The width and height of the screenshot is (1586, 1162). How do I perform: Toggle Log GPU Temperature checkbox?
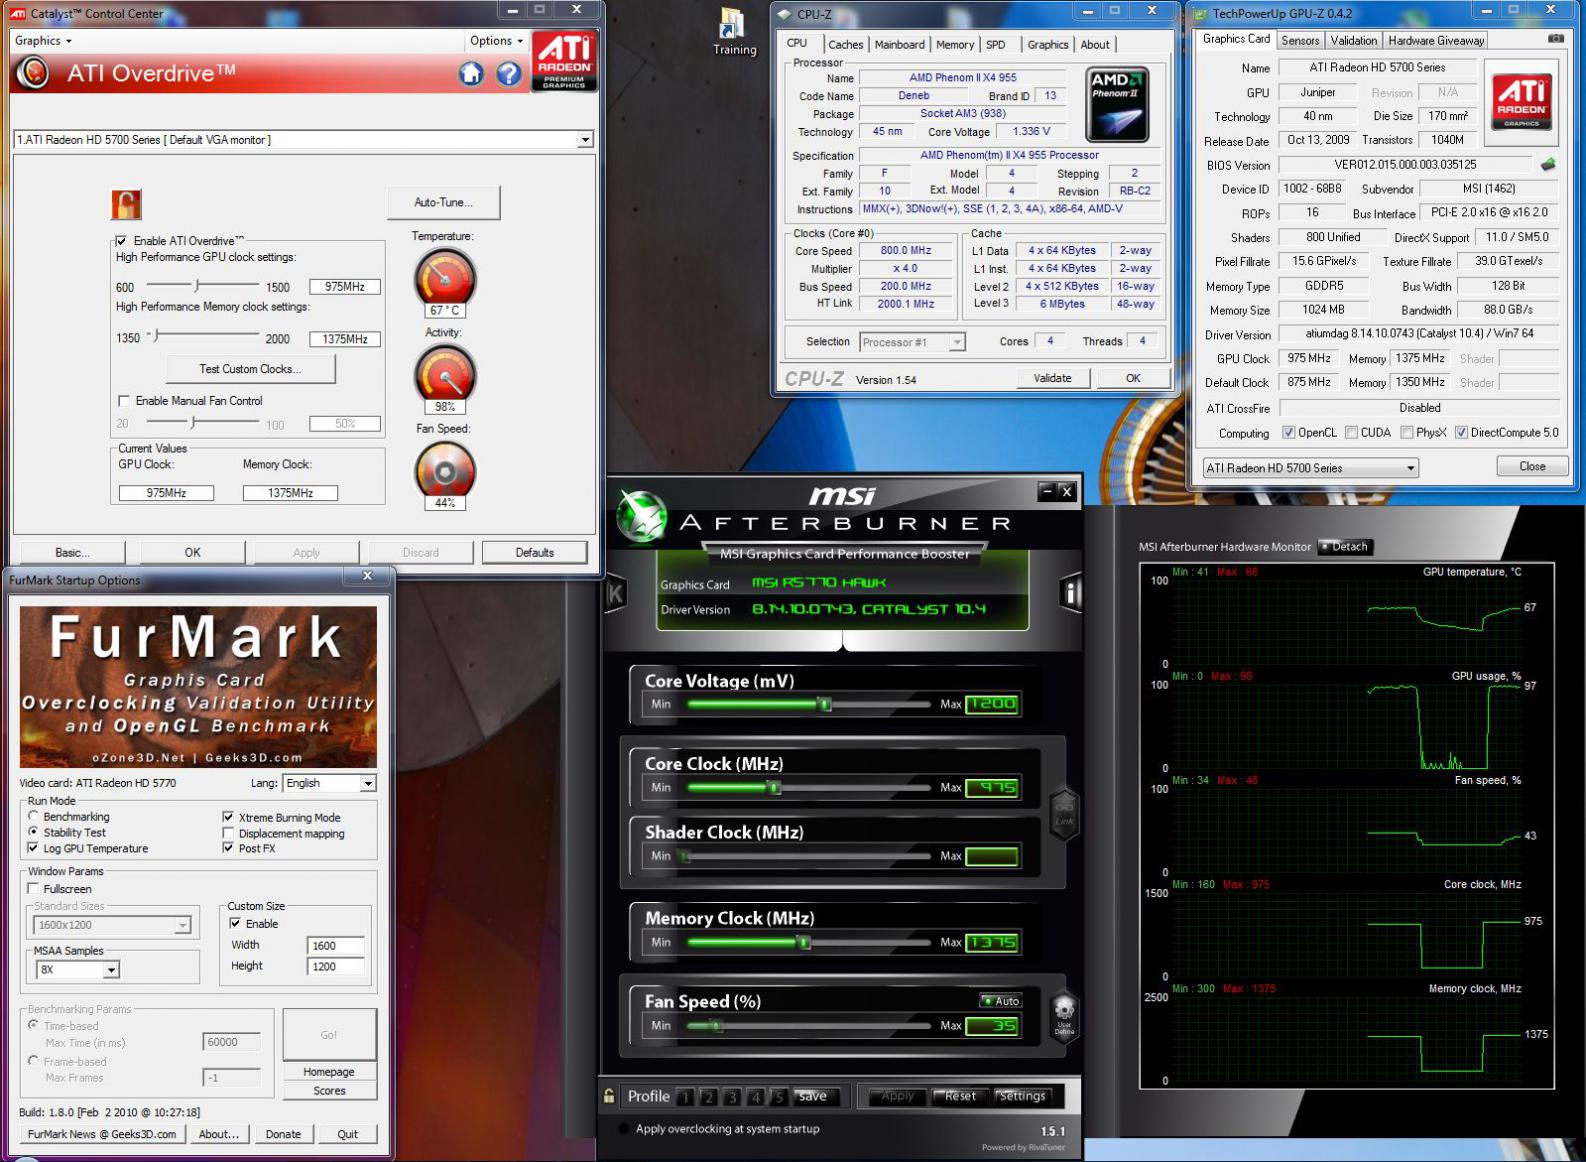pyautogui.click(x=33, y=848)
